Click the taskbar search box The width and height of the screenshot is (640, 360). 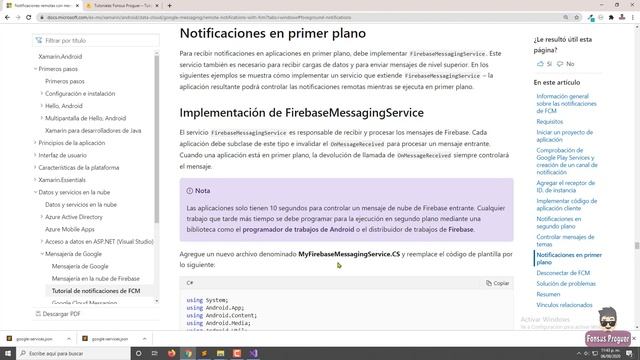coord(73,353)
